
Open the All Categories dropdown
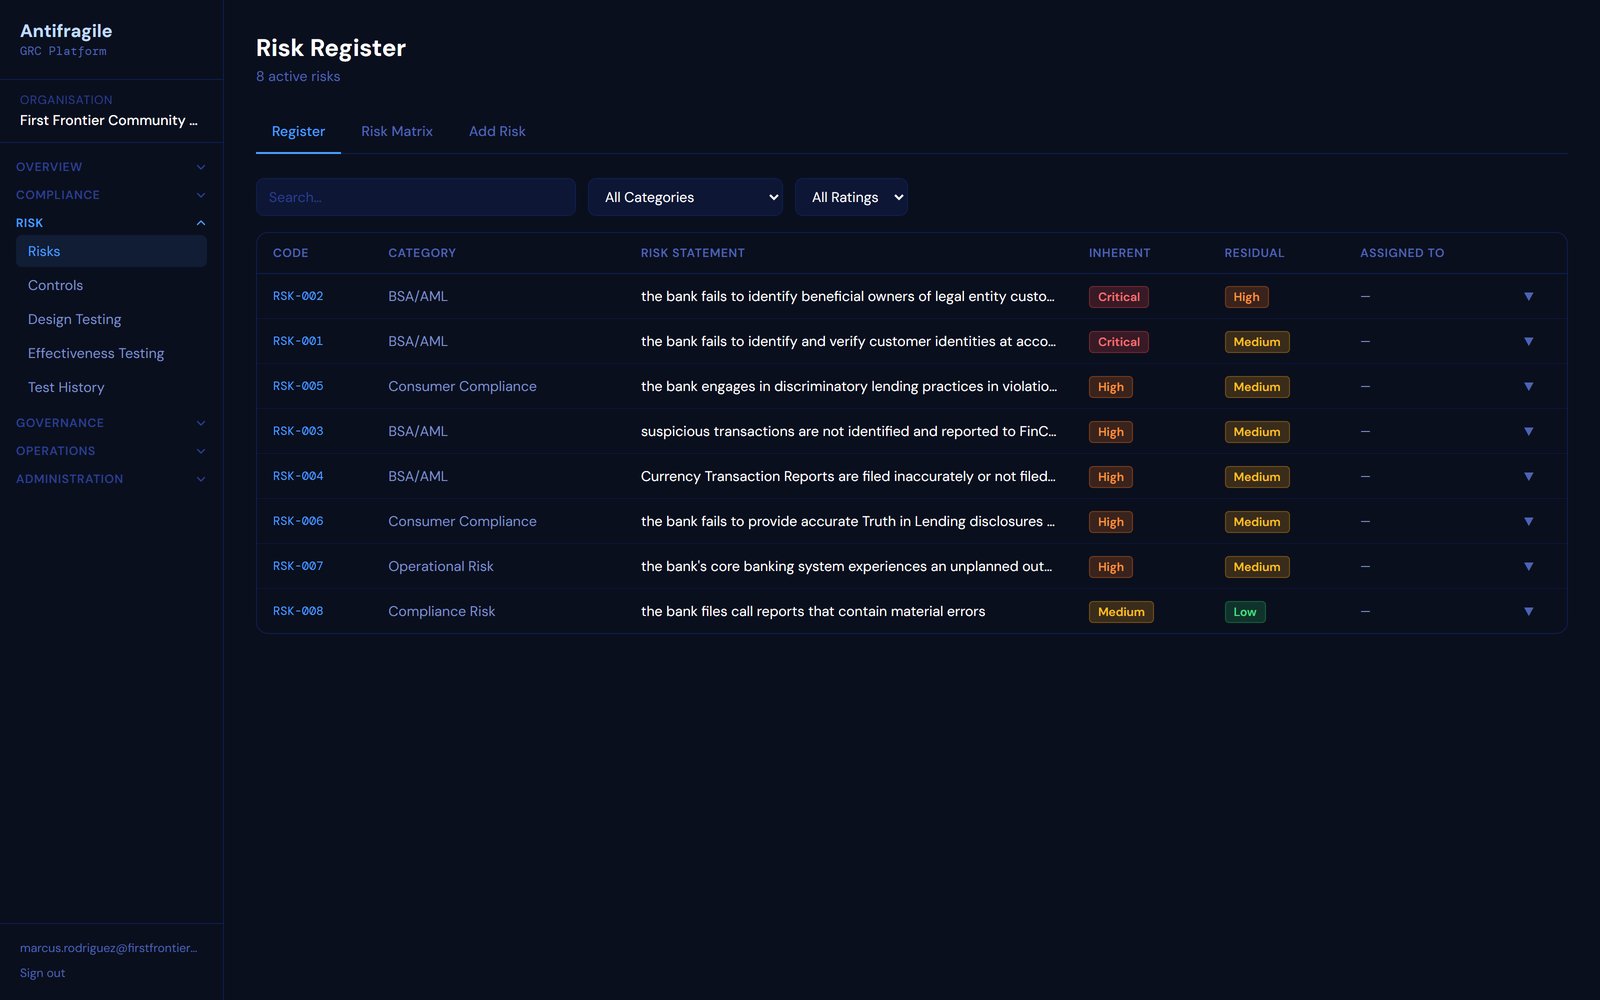[x=685, y=197]
